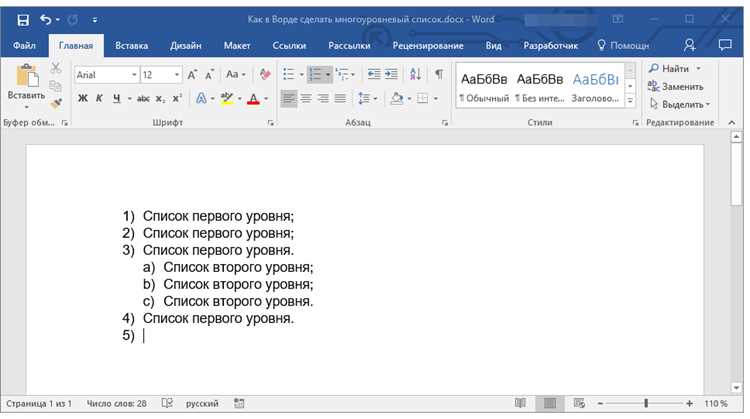Image resolution: width=750 pixels, height=419 pixels.
Task: Apply the Заголовок style from gallery
Action: [596, 87]
